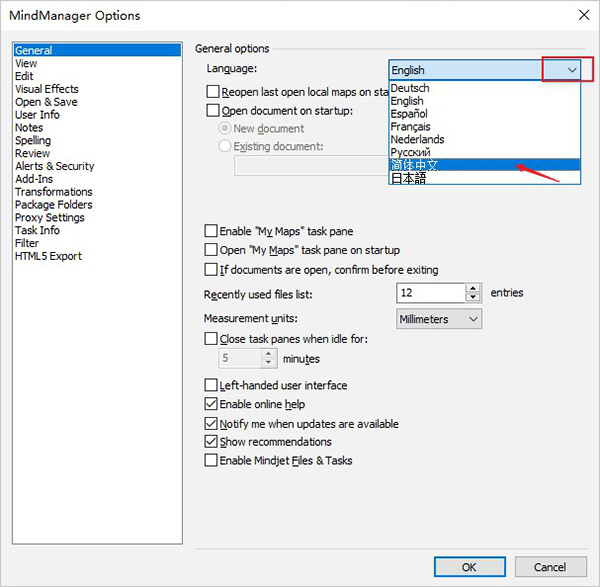Click the recently used files count field
Image resolution: width=600 pixels, height=587 pixels.
click(431, 293)
